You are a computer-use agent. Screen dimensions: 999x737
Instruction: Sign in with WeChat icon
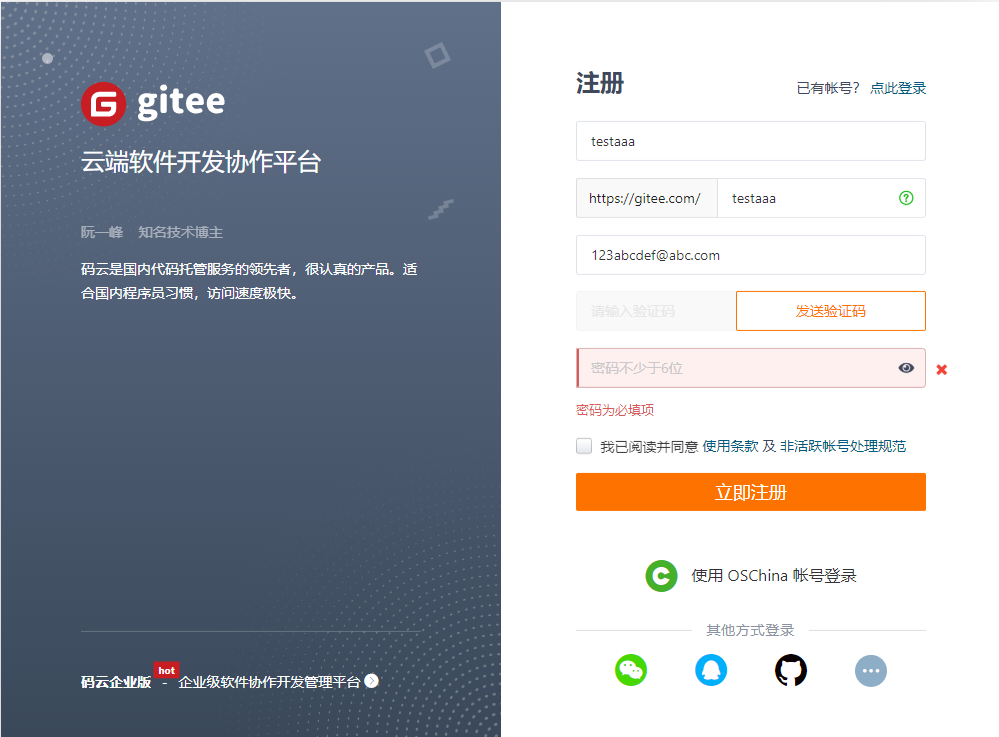(631, 670)
